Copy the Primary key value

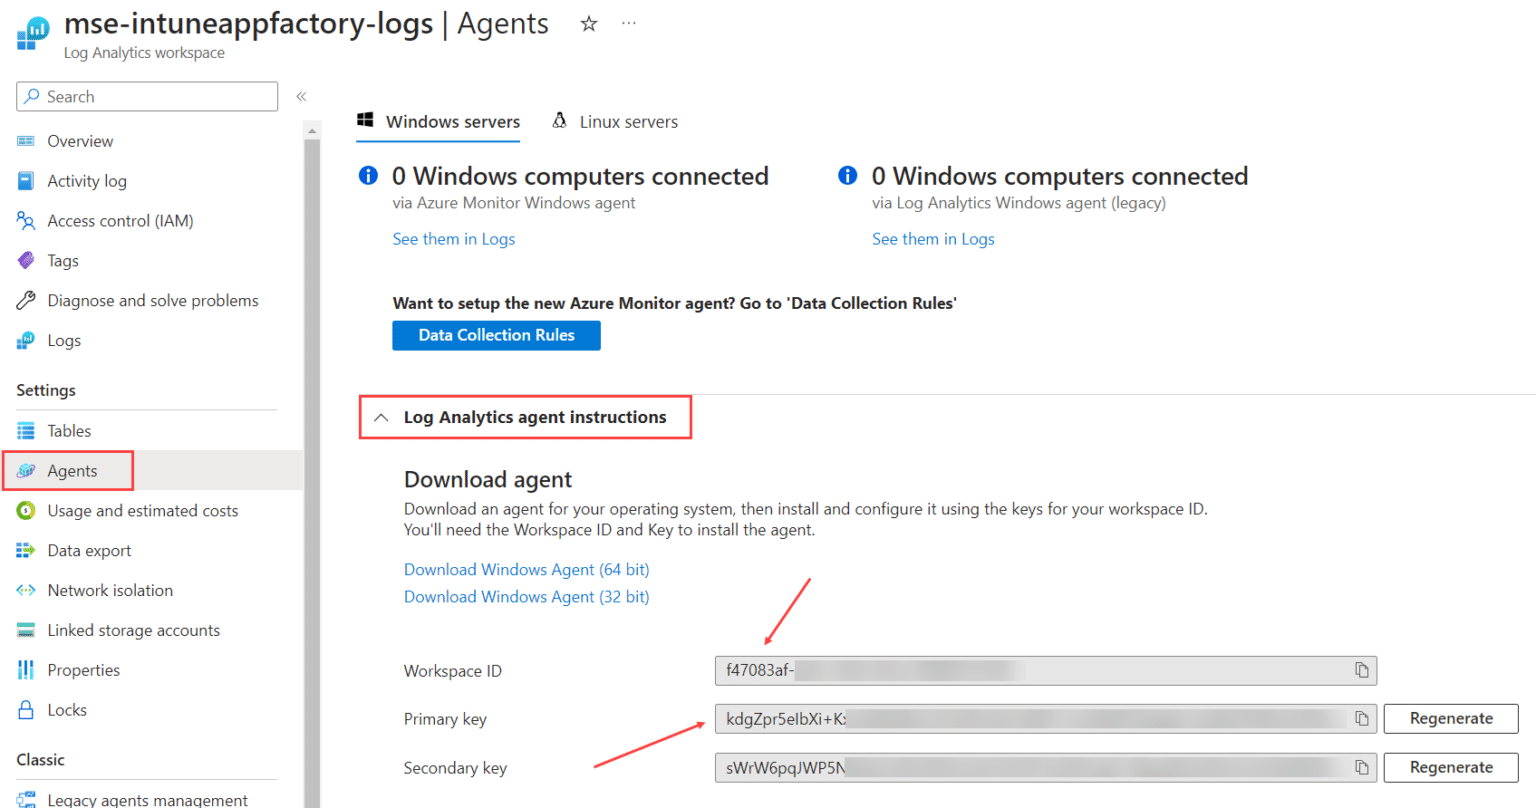tap(1362, 718)
